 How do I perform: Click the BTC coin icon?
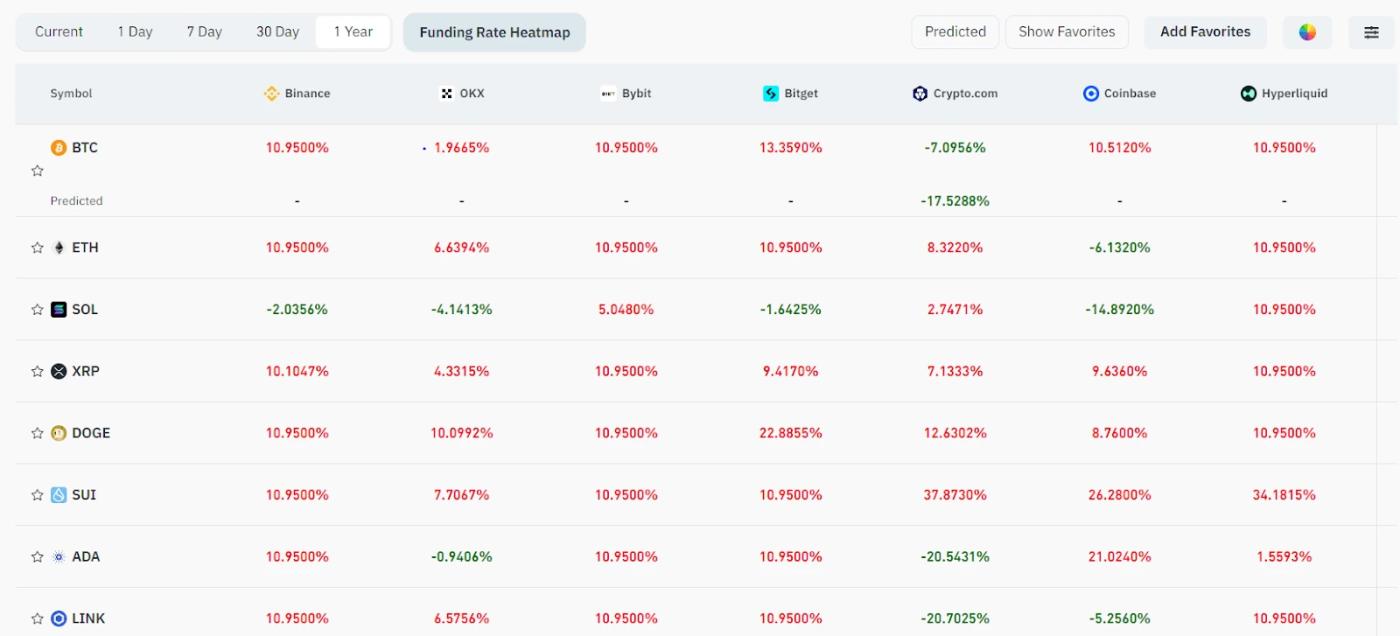[x=60, y=147]
